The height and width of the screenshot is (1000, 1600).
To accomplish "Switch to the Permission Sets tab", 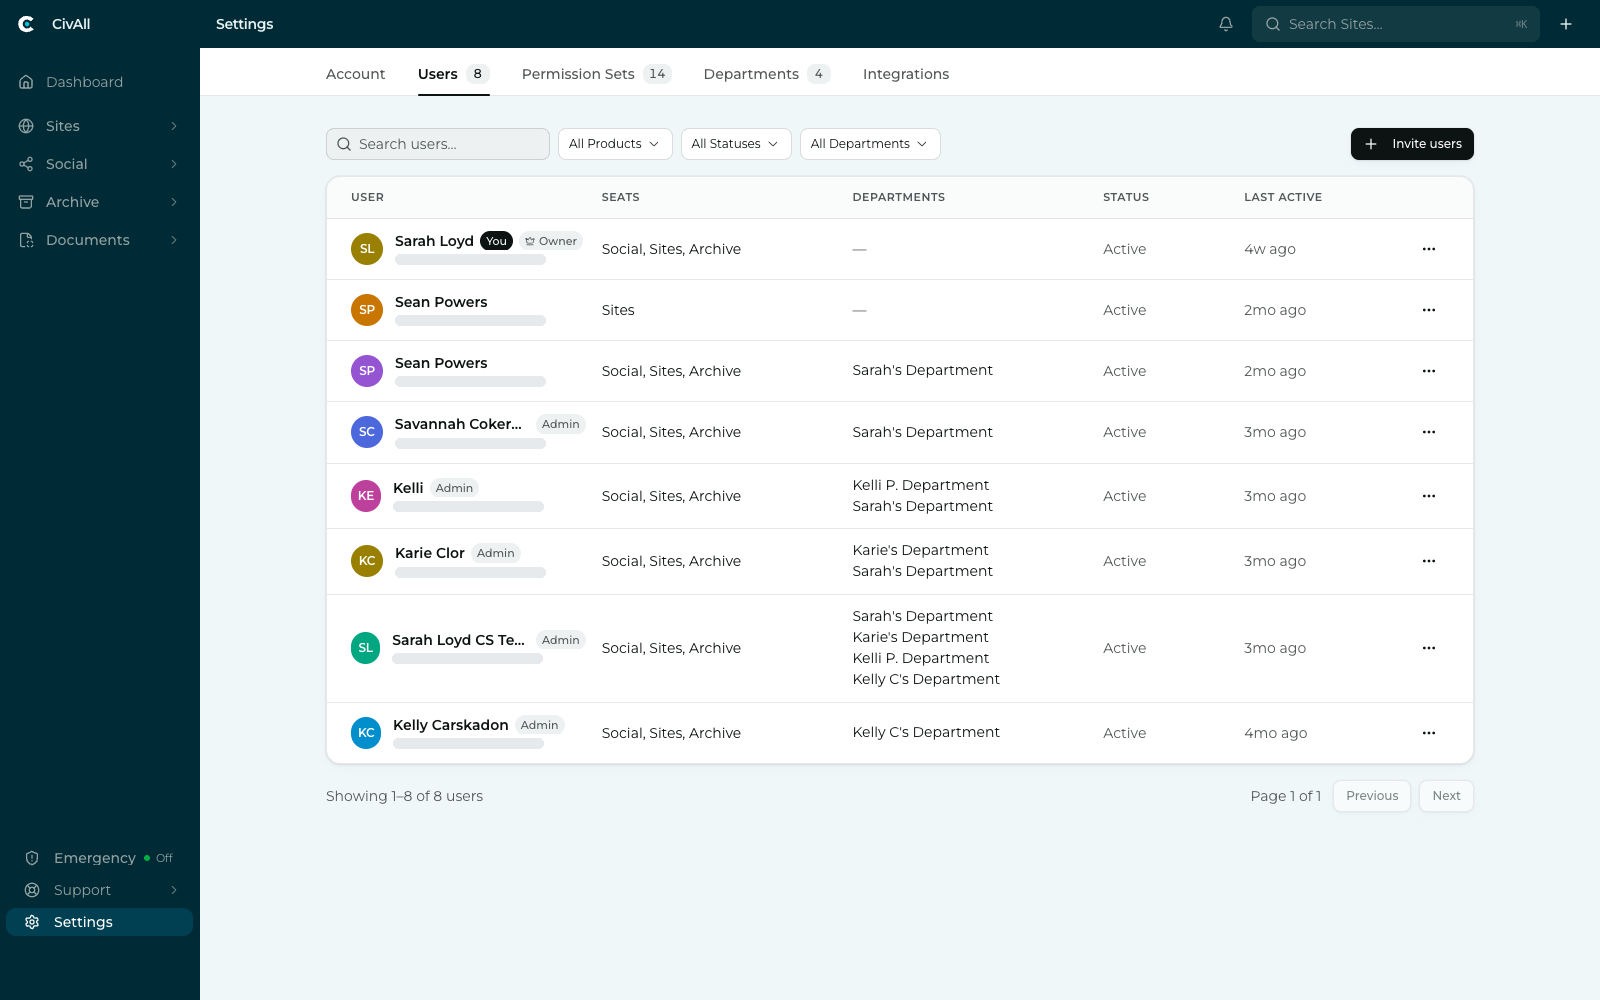I will coord(596,74).
